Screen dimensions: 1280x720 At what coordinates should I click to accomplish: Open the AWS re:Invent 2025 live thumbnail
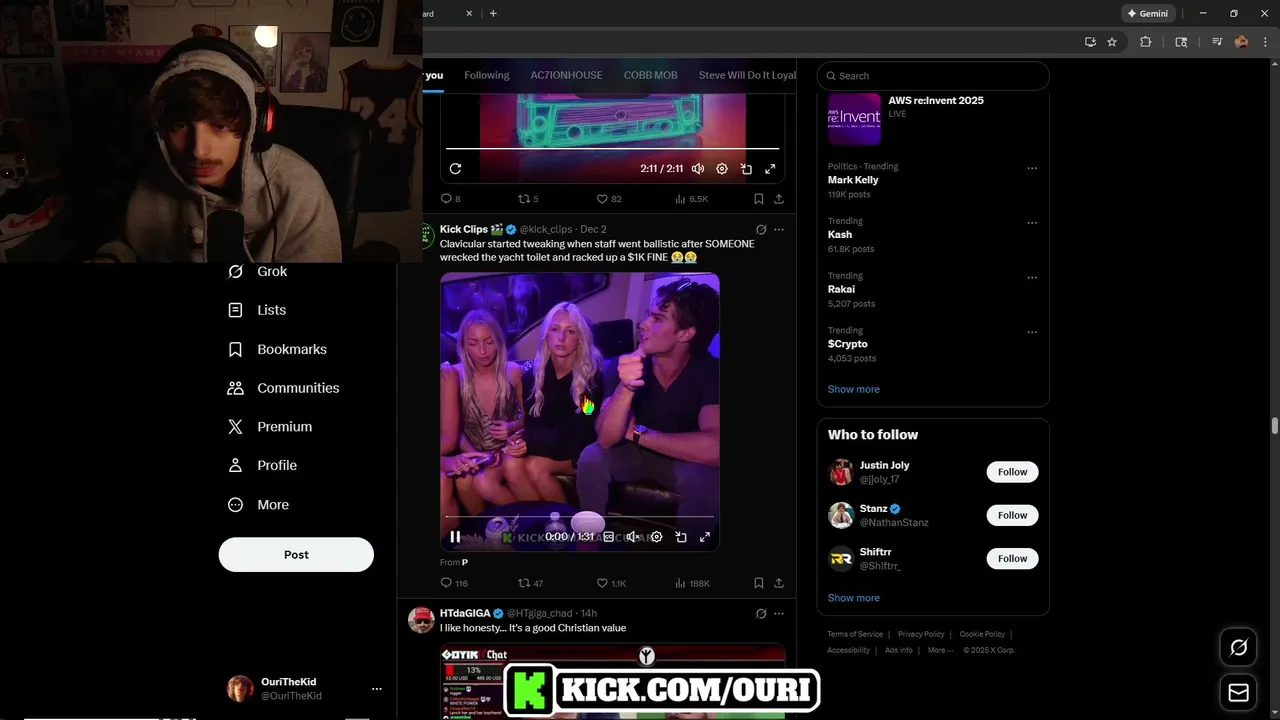click(x=854, y=119)
